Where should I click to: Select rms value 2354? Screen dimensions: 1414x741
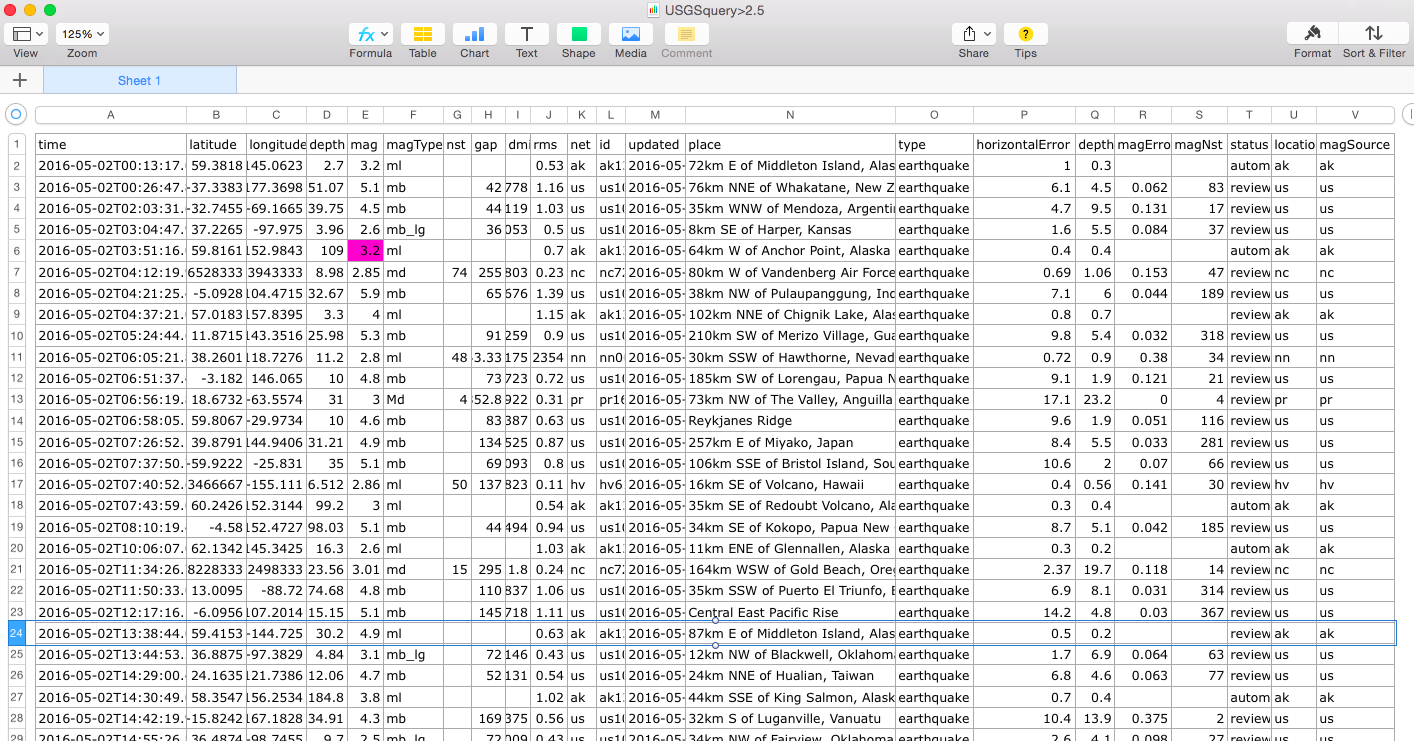tap(548, 357)
